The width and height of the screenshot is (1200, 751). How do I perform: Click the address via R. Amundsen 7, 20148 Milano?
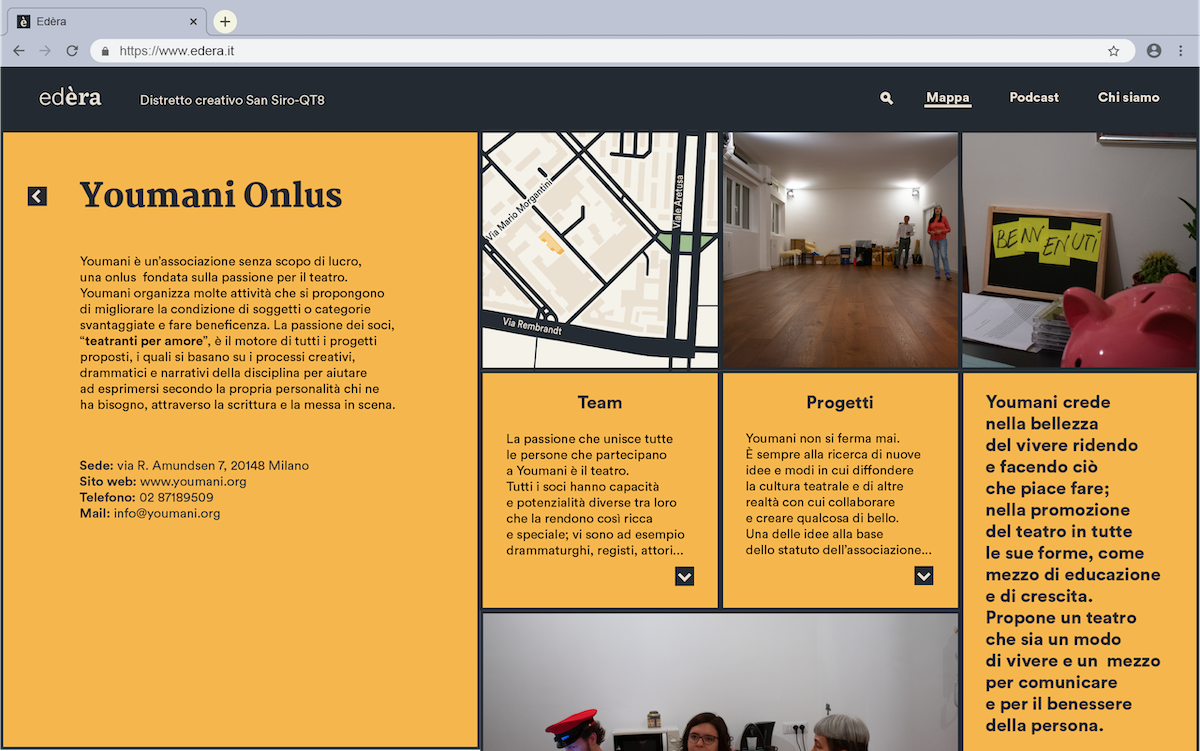point(213,465)
